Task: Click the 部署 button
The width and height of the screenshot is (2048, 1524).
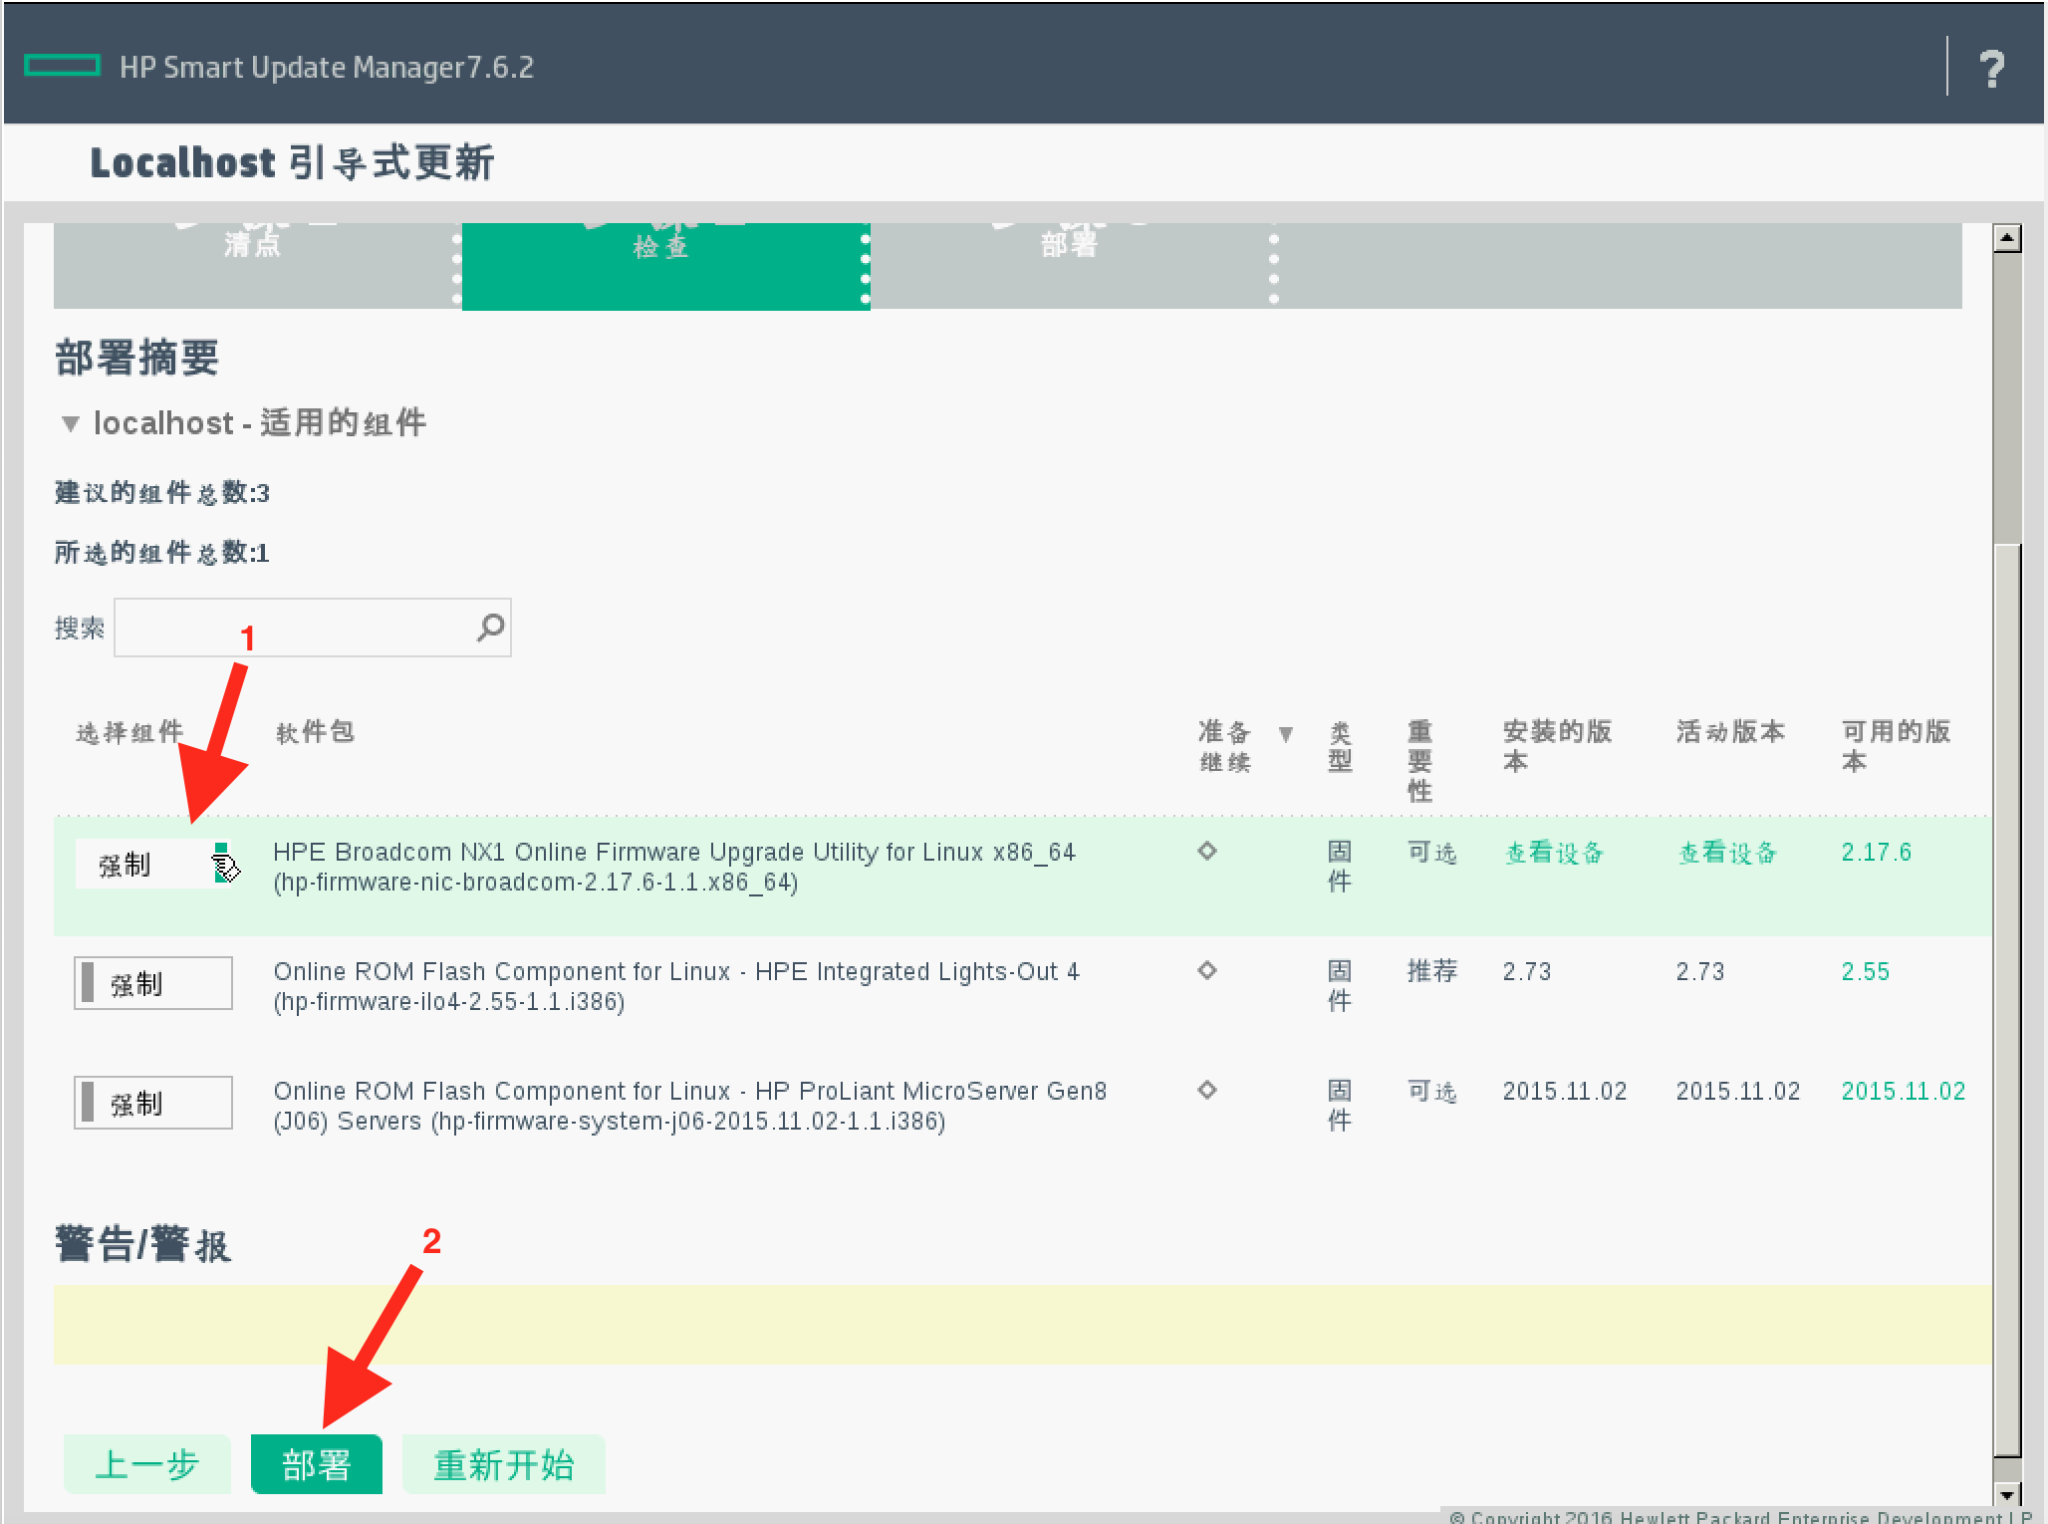Action: tap(316, 1464)
